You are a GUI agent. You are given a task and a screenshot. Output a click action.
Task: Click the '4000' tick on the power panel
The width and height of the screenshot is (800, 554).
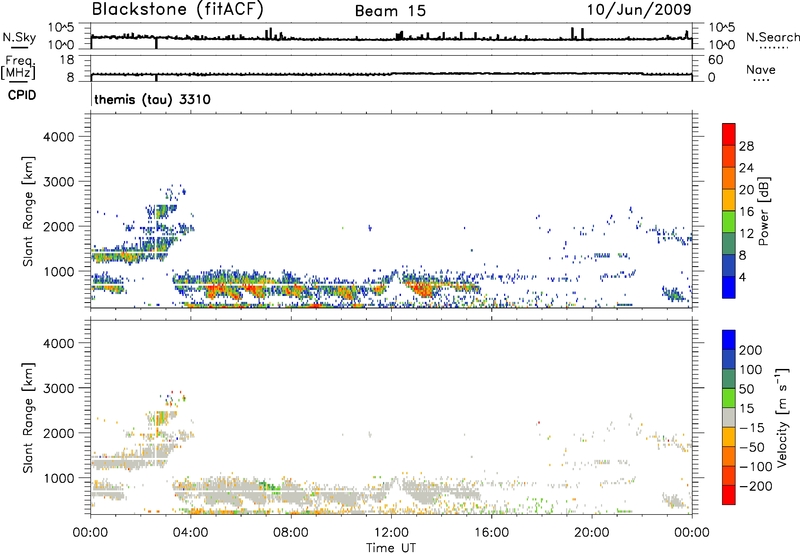pyautogui.click(x=58, y=137)
